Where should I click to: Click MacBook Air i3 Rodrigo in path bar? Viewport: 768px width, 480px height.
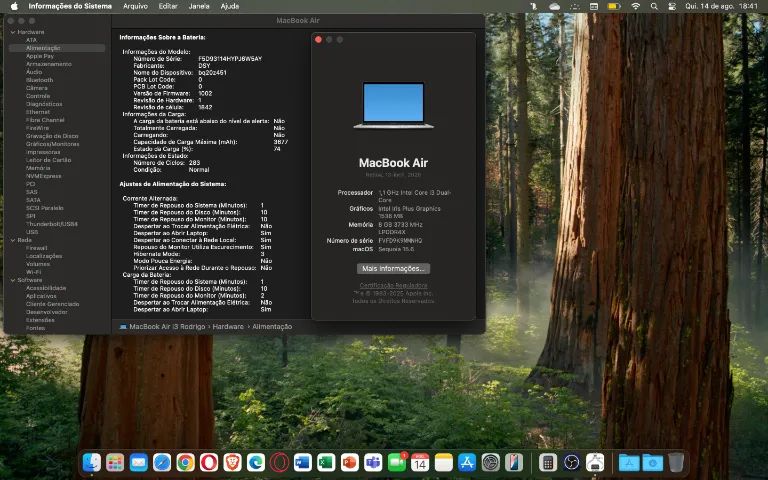pos(162,326)
